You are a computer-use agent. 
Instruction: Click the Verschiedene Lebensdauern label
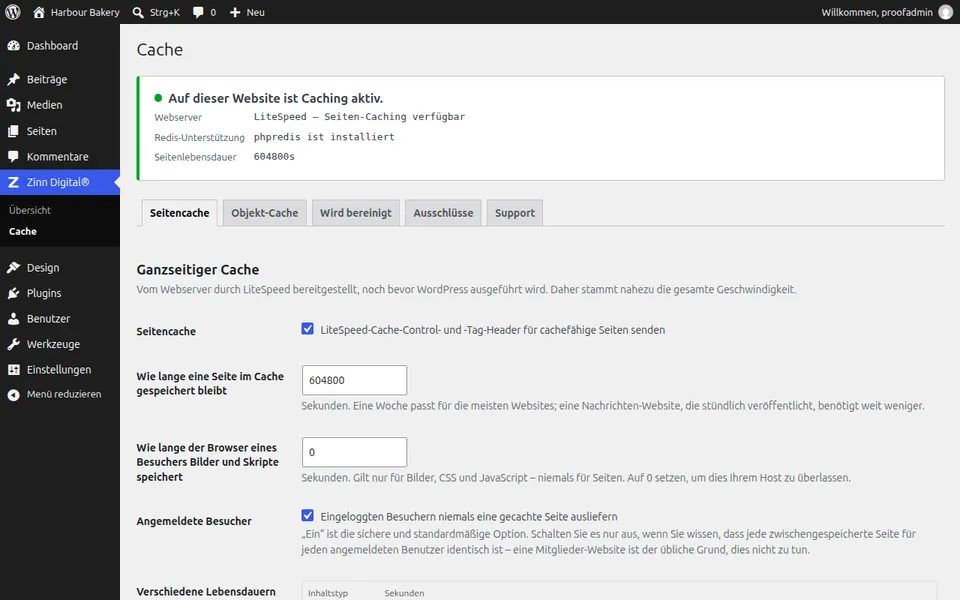coord(206,592)
